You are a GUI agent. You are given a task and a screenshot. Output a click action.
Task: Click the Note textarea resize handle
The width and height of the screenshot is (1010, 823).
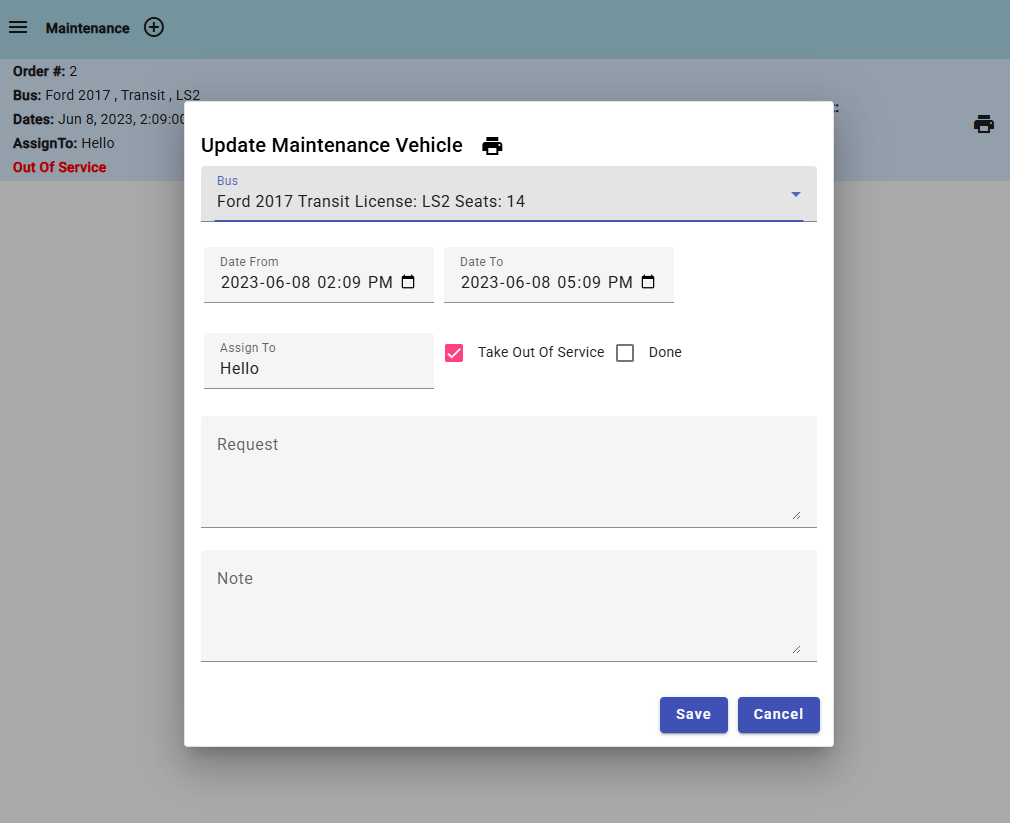point(796,649)
